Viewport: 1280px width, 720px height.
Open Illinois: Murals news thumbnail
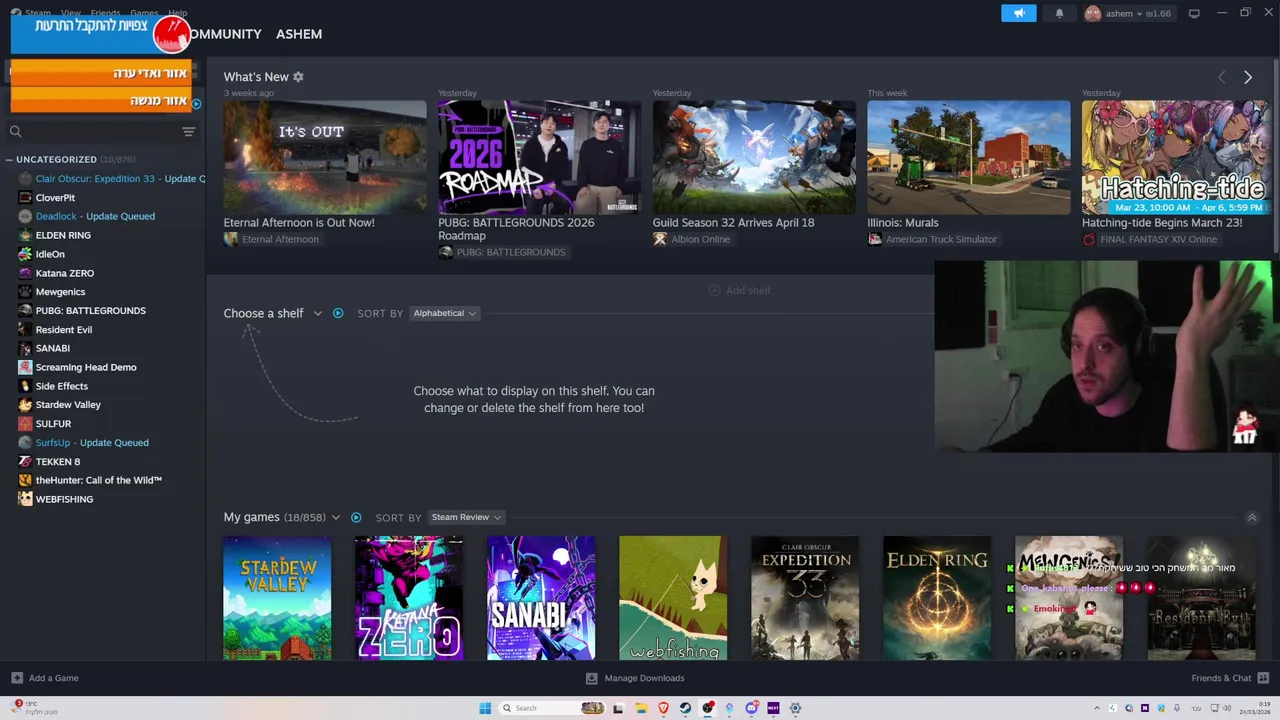tap(968, 157)
